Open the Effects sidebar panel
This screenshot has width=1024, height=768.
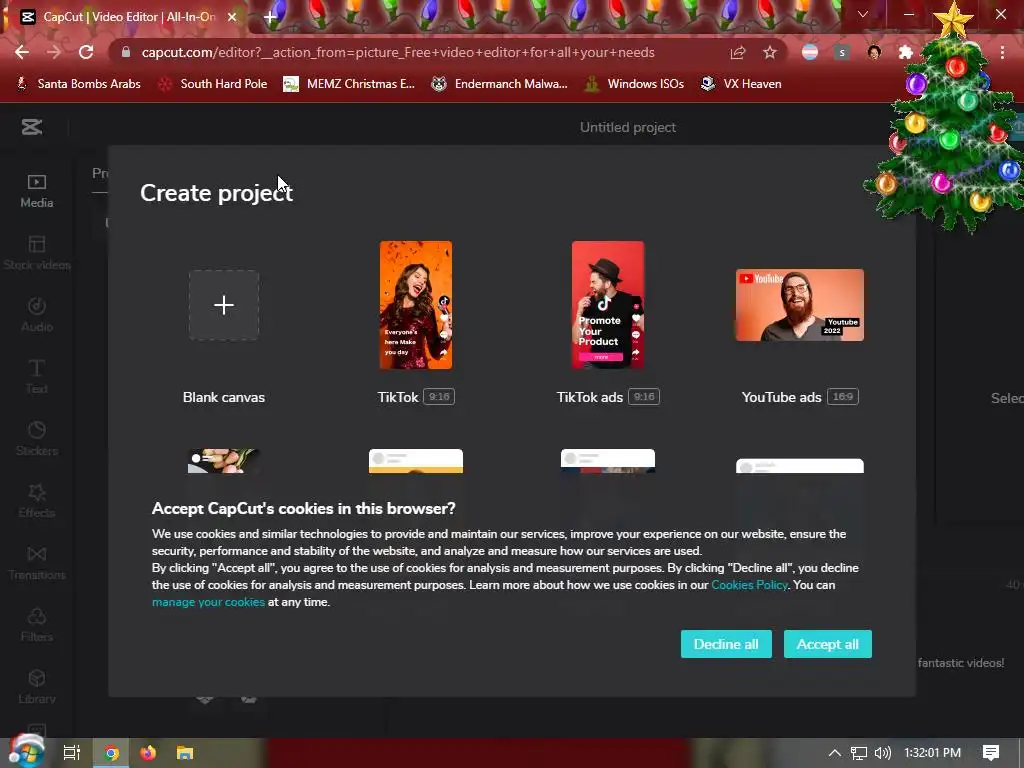(37, 501)
